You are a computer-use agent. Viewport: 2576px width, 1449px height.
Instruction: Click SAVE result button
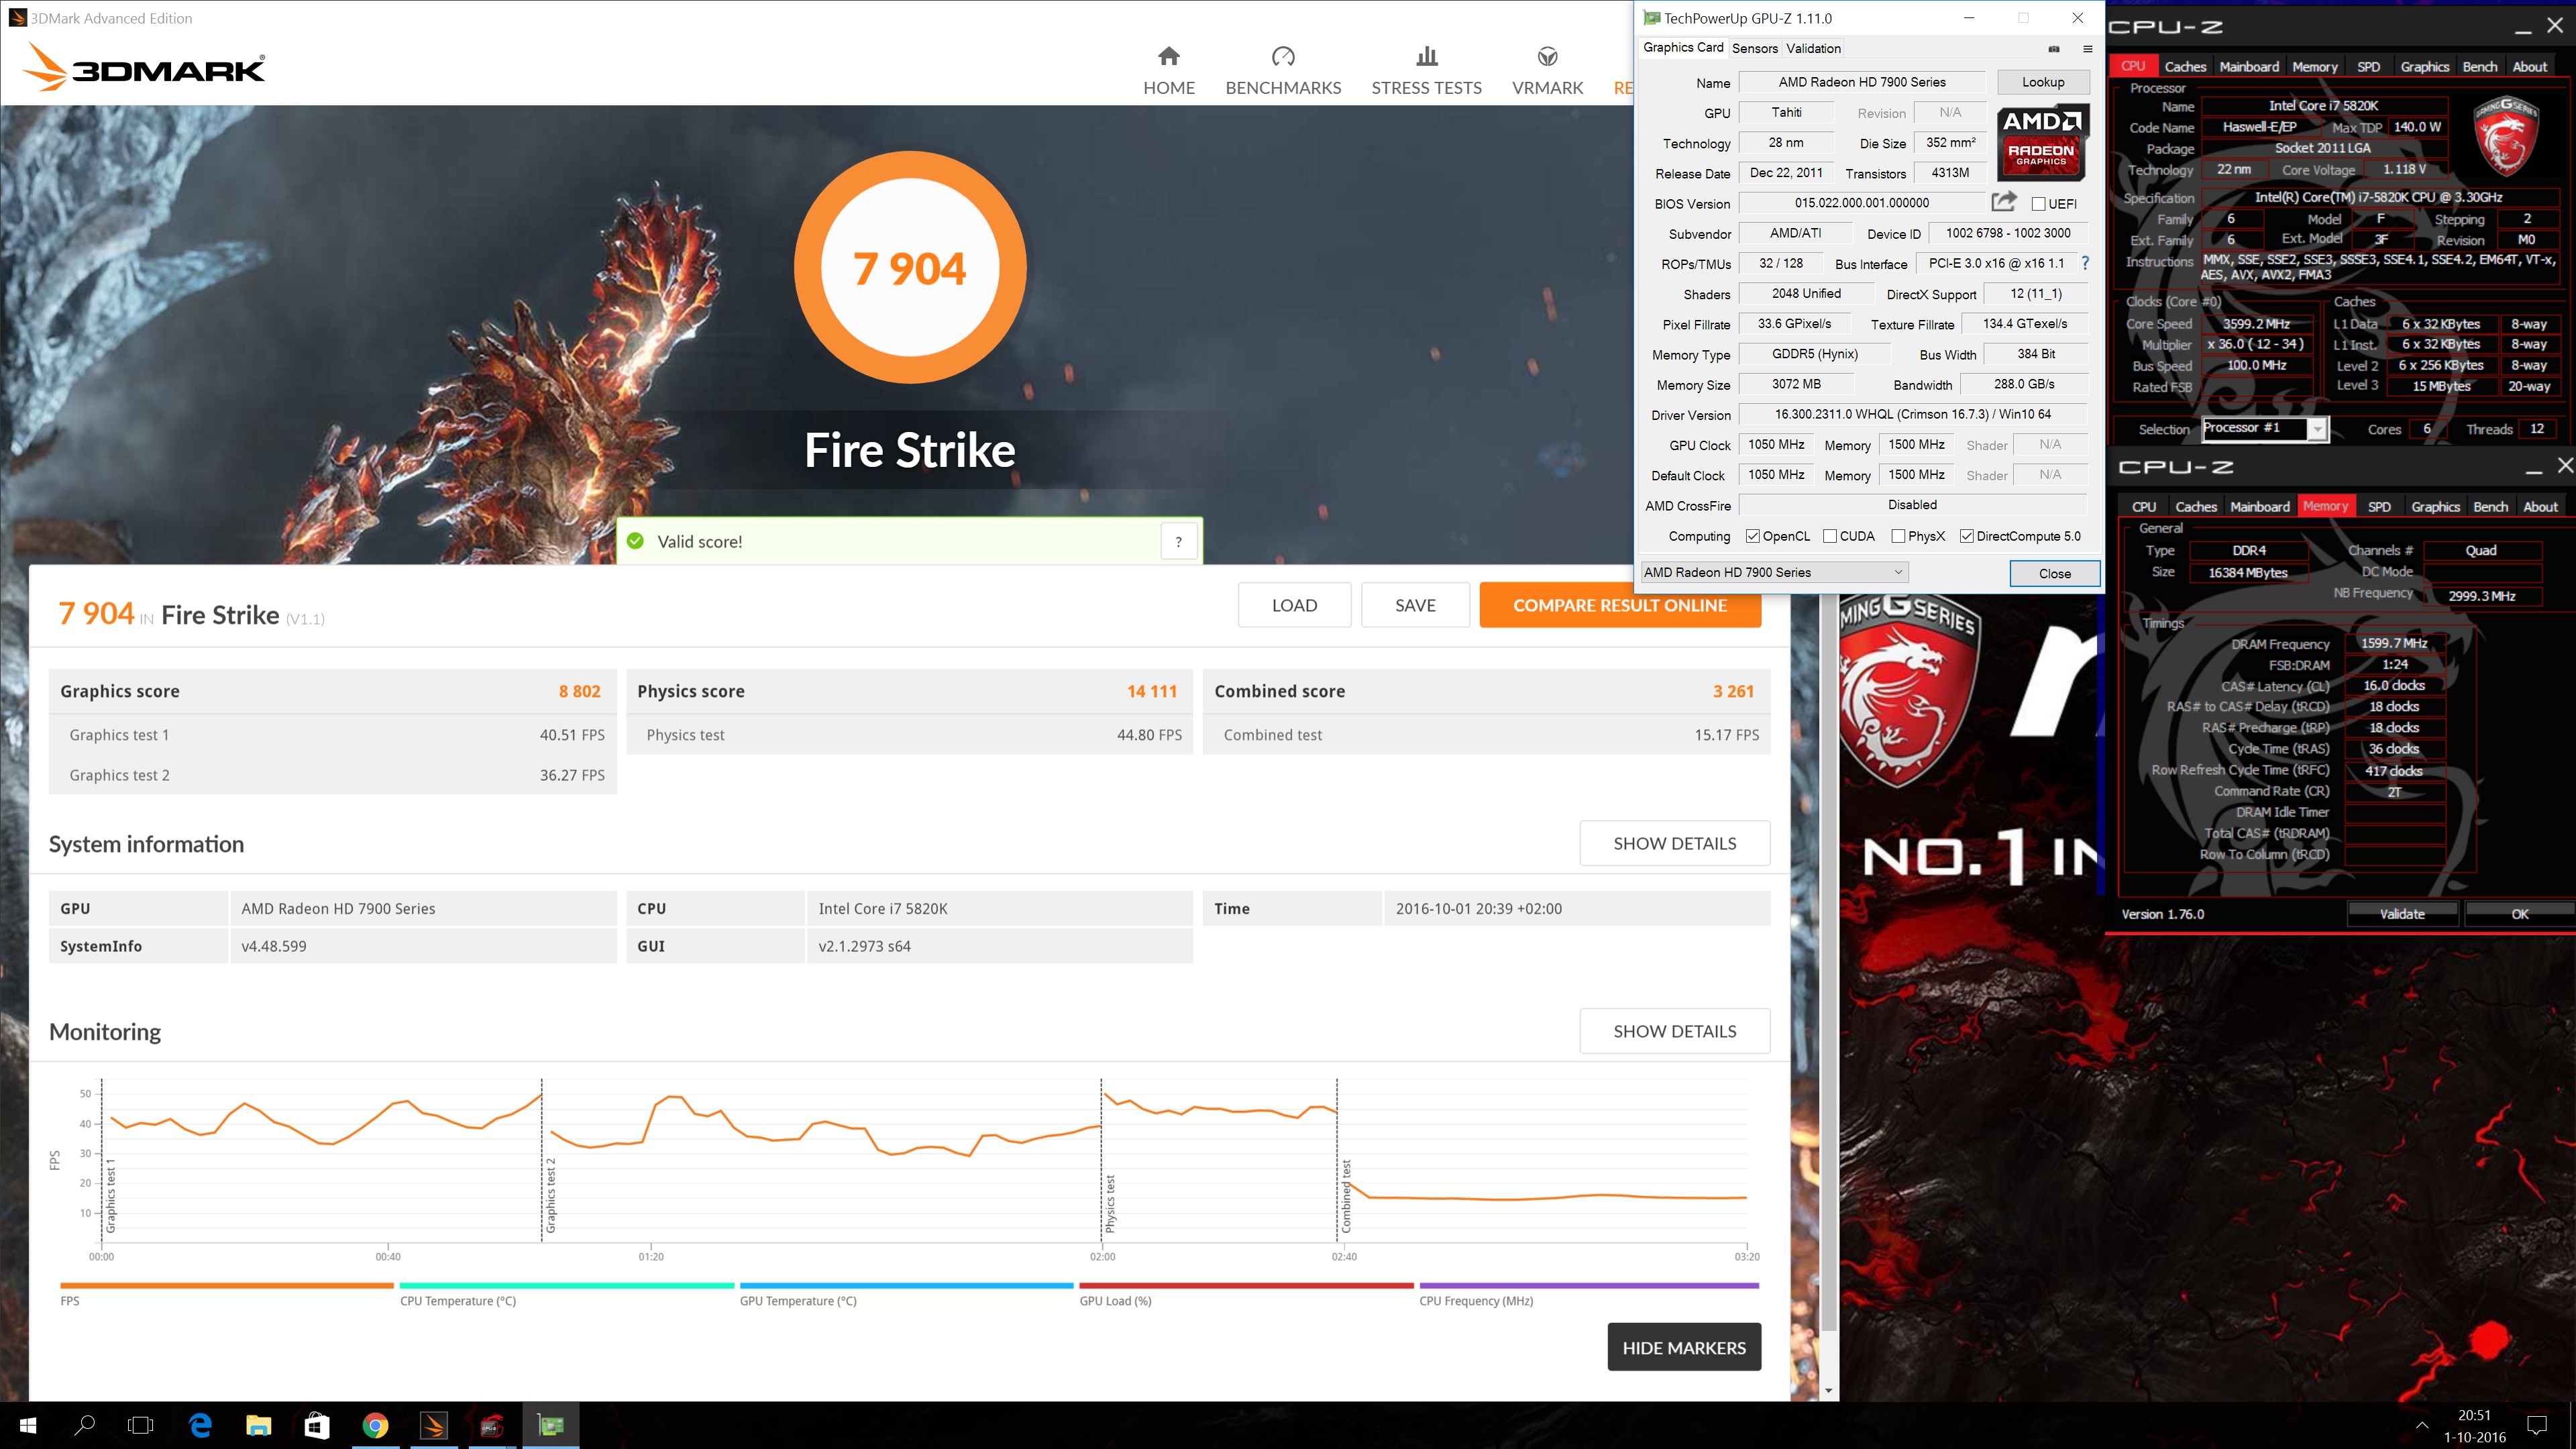[x=1415, y=605]
